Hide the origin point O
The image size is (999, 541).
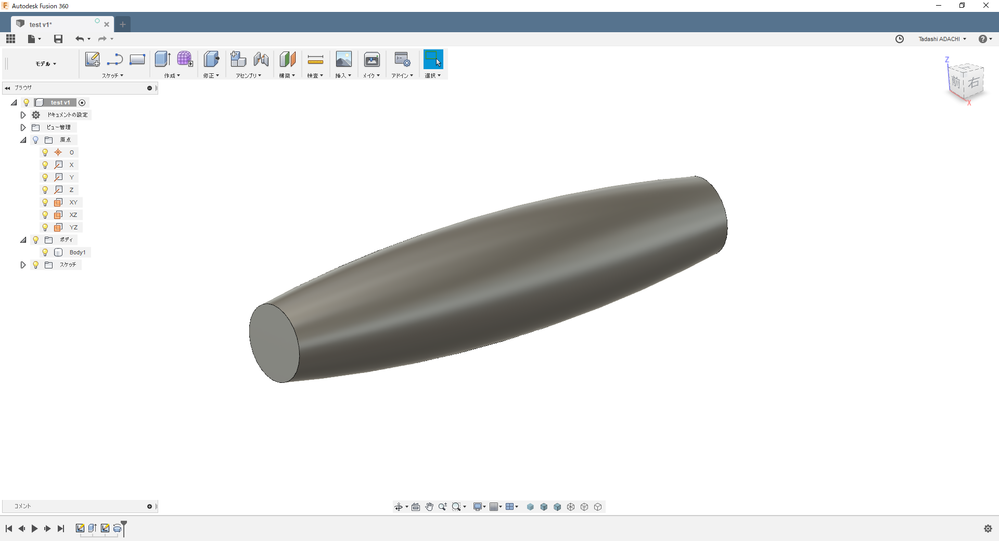coord(45,152)
